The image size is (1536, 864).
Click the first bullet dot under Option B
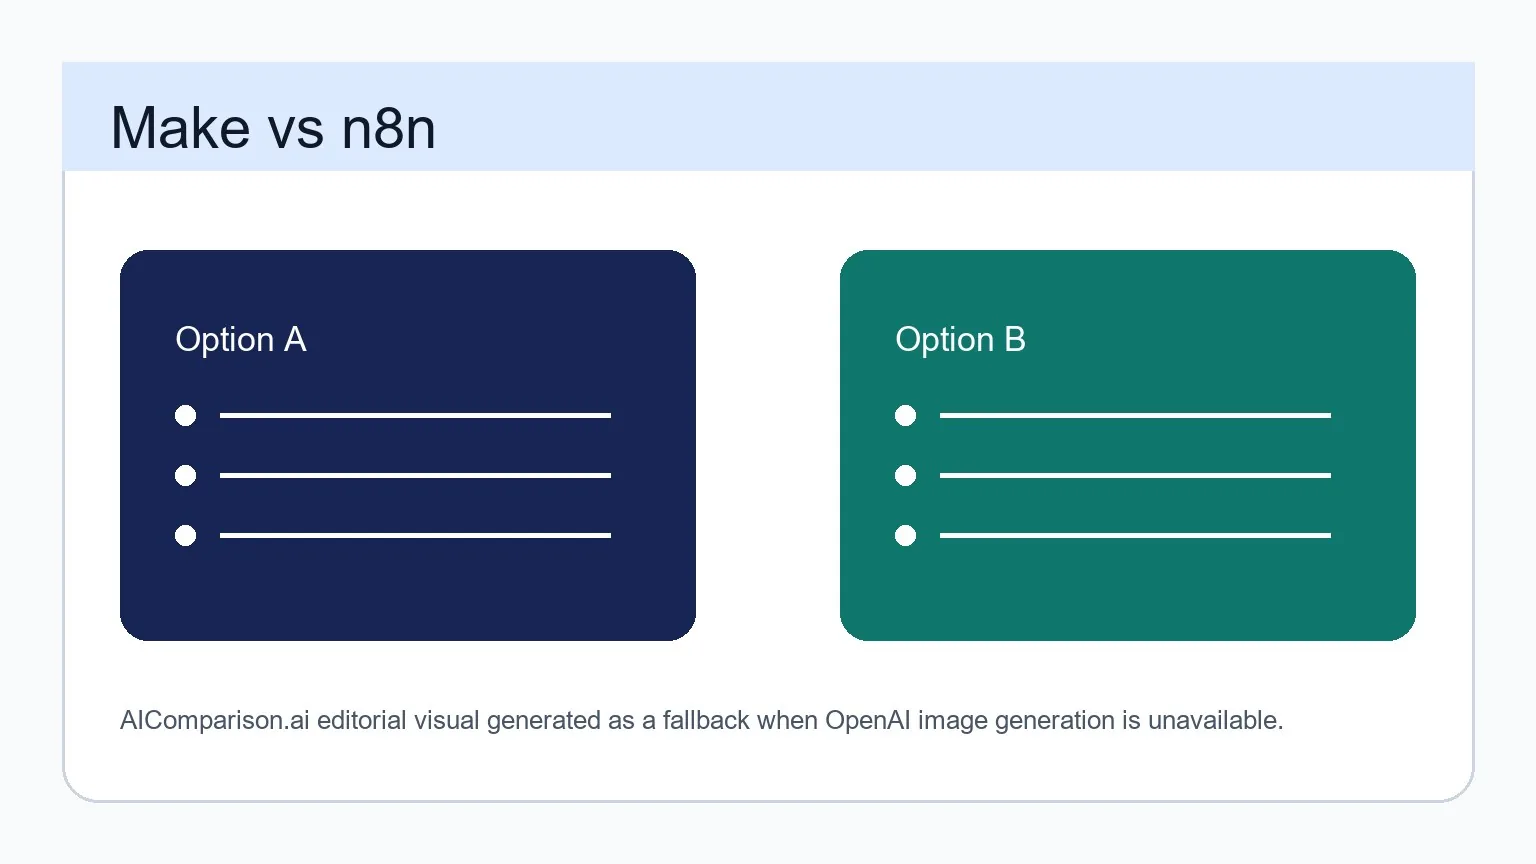click(905, 415)
